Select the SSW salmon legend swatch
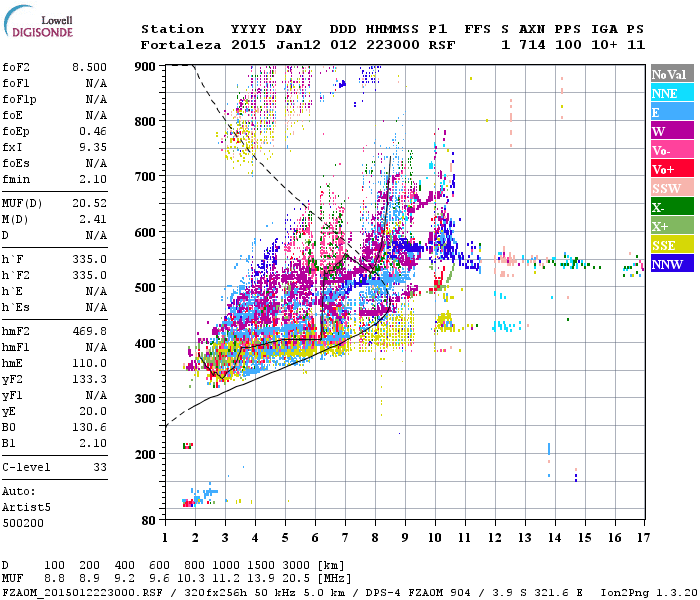 point(672,188)
